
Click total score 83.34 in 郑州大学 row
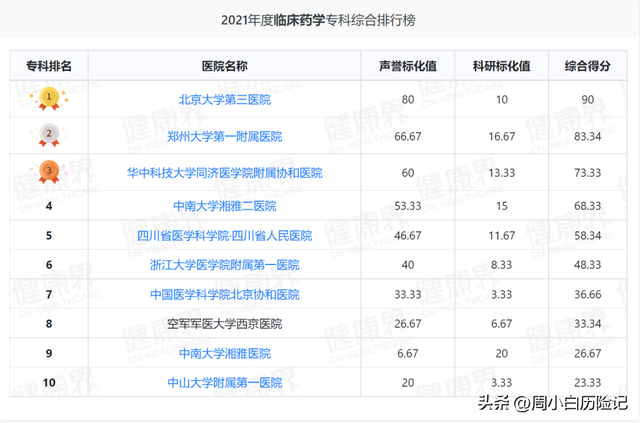588,136
